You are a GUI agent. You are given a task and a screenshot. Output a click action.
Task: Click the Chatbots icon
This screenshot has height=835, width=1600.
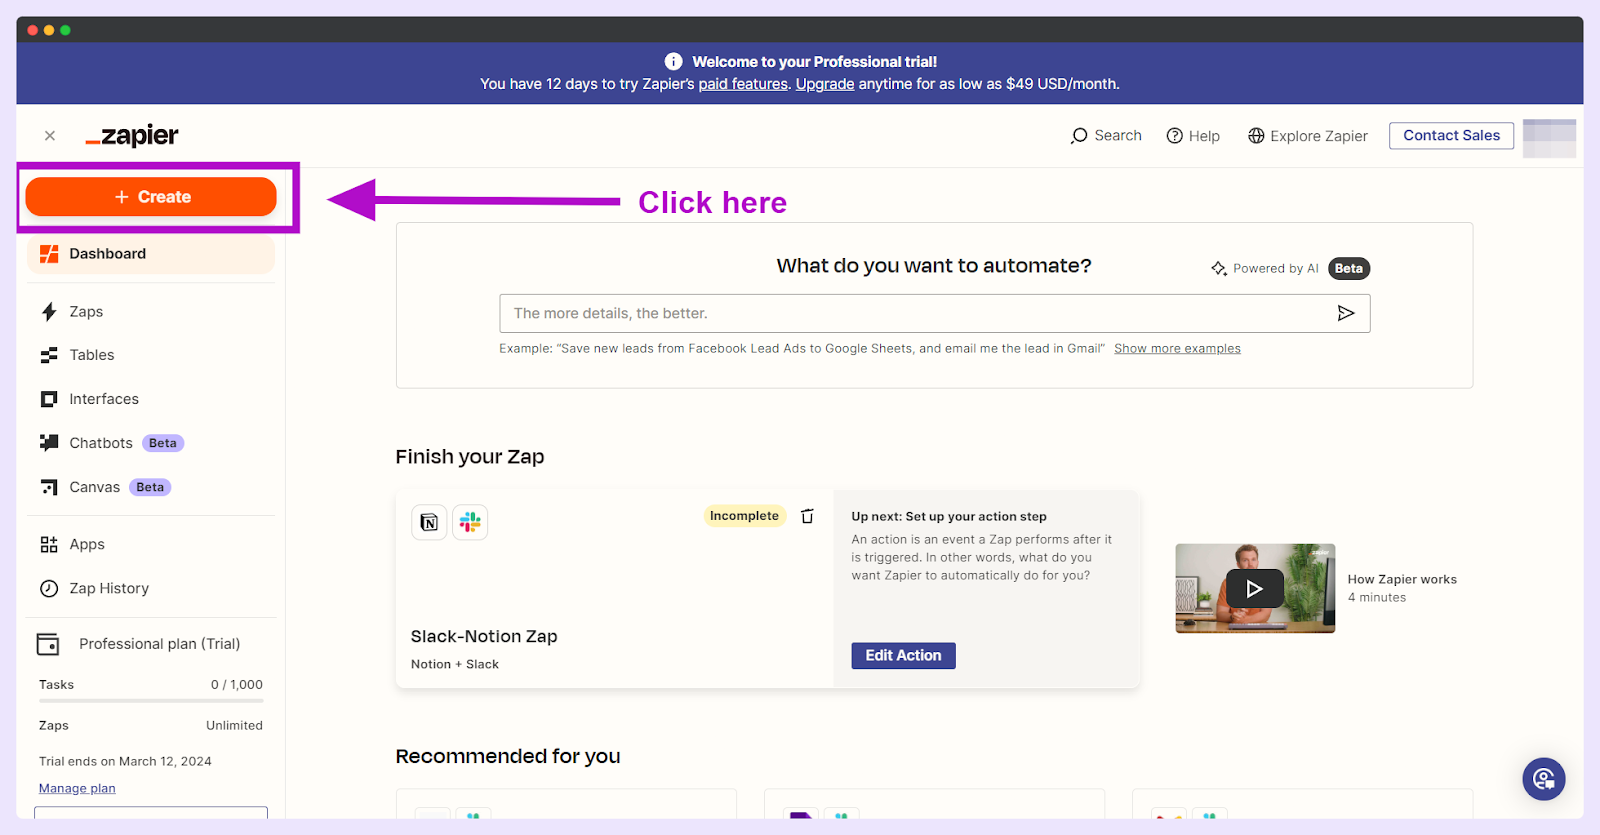pos(49,443)
